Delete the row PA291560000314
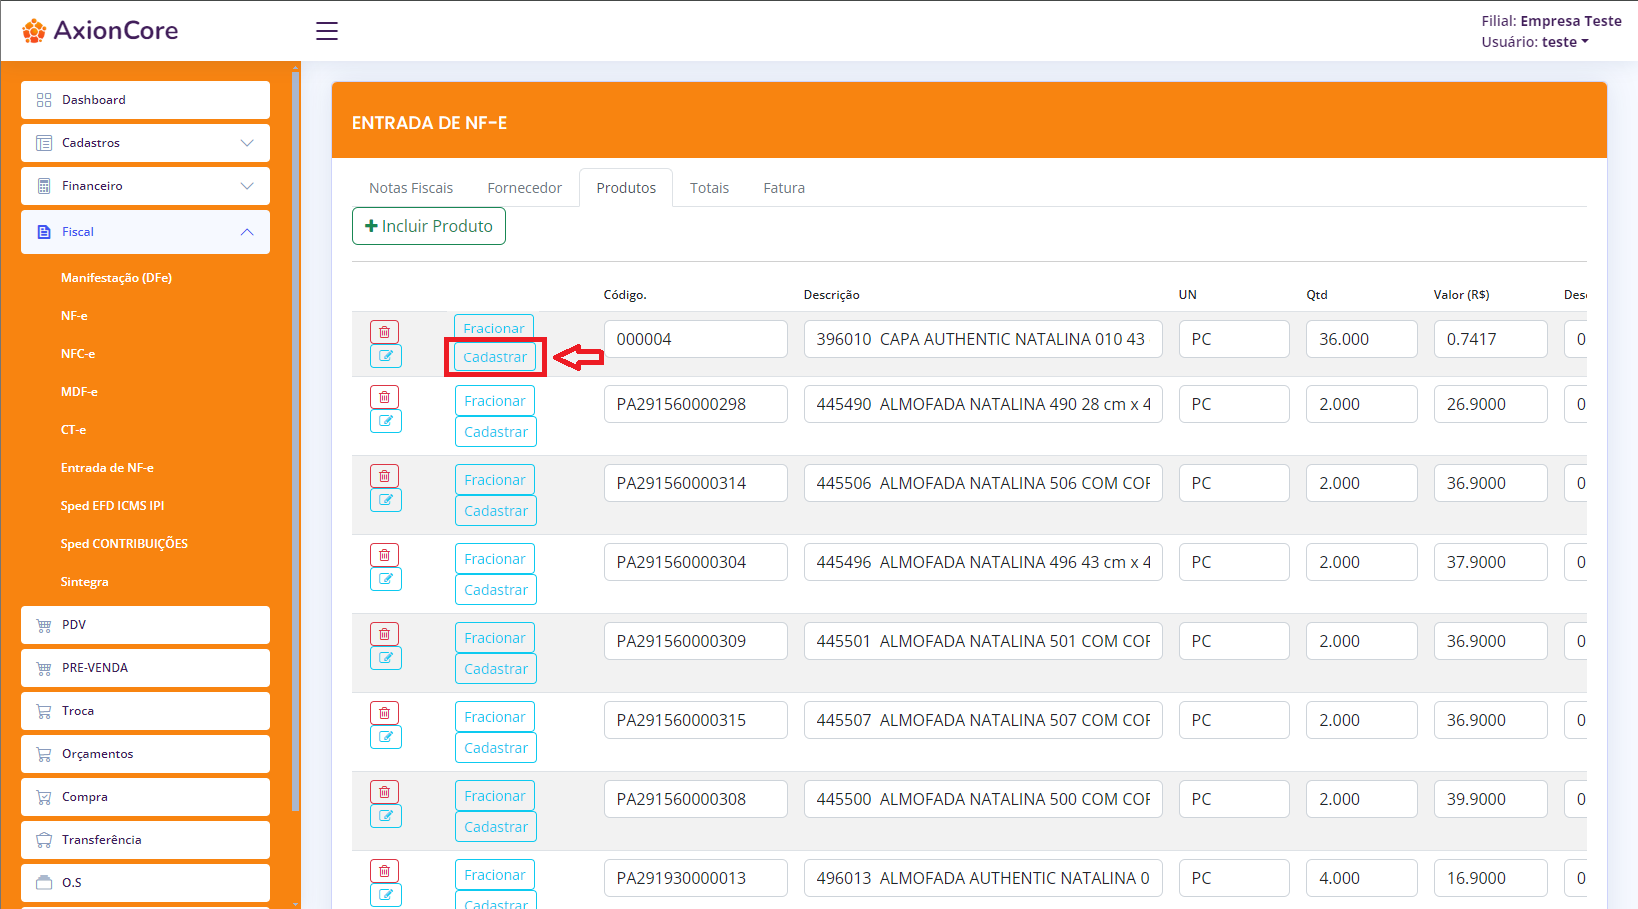1638x909 pixels. 385,476
